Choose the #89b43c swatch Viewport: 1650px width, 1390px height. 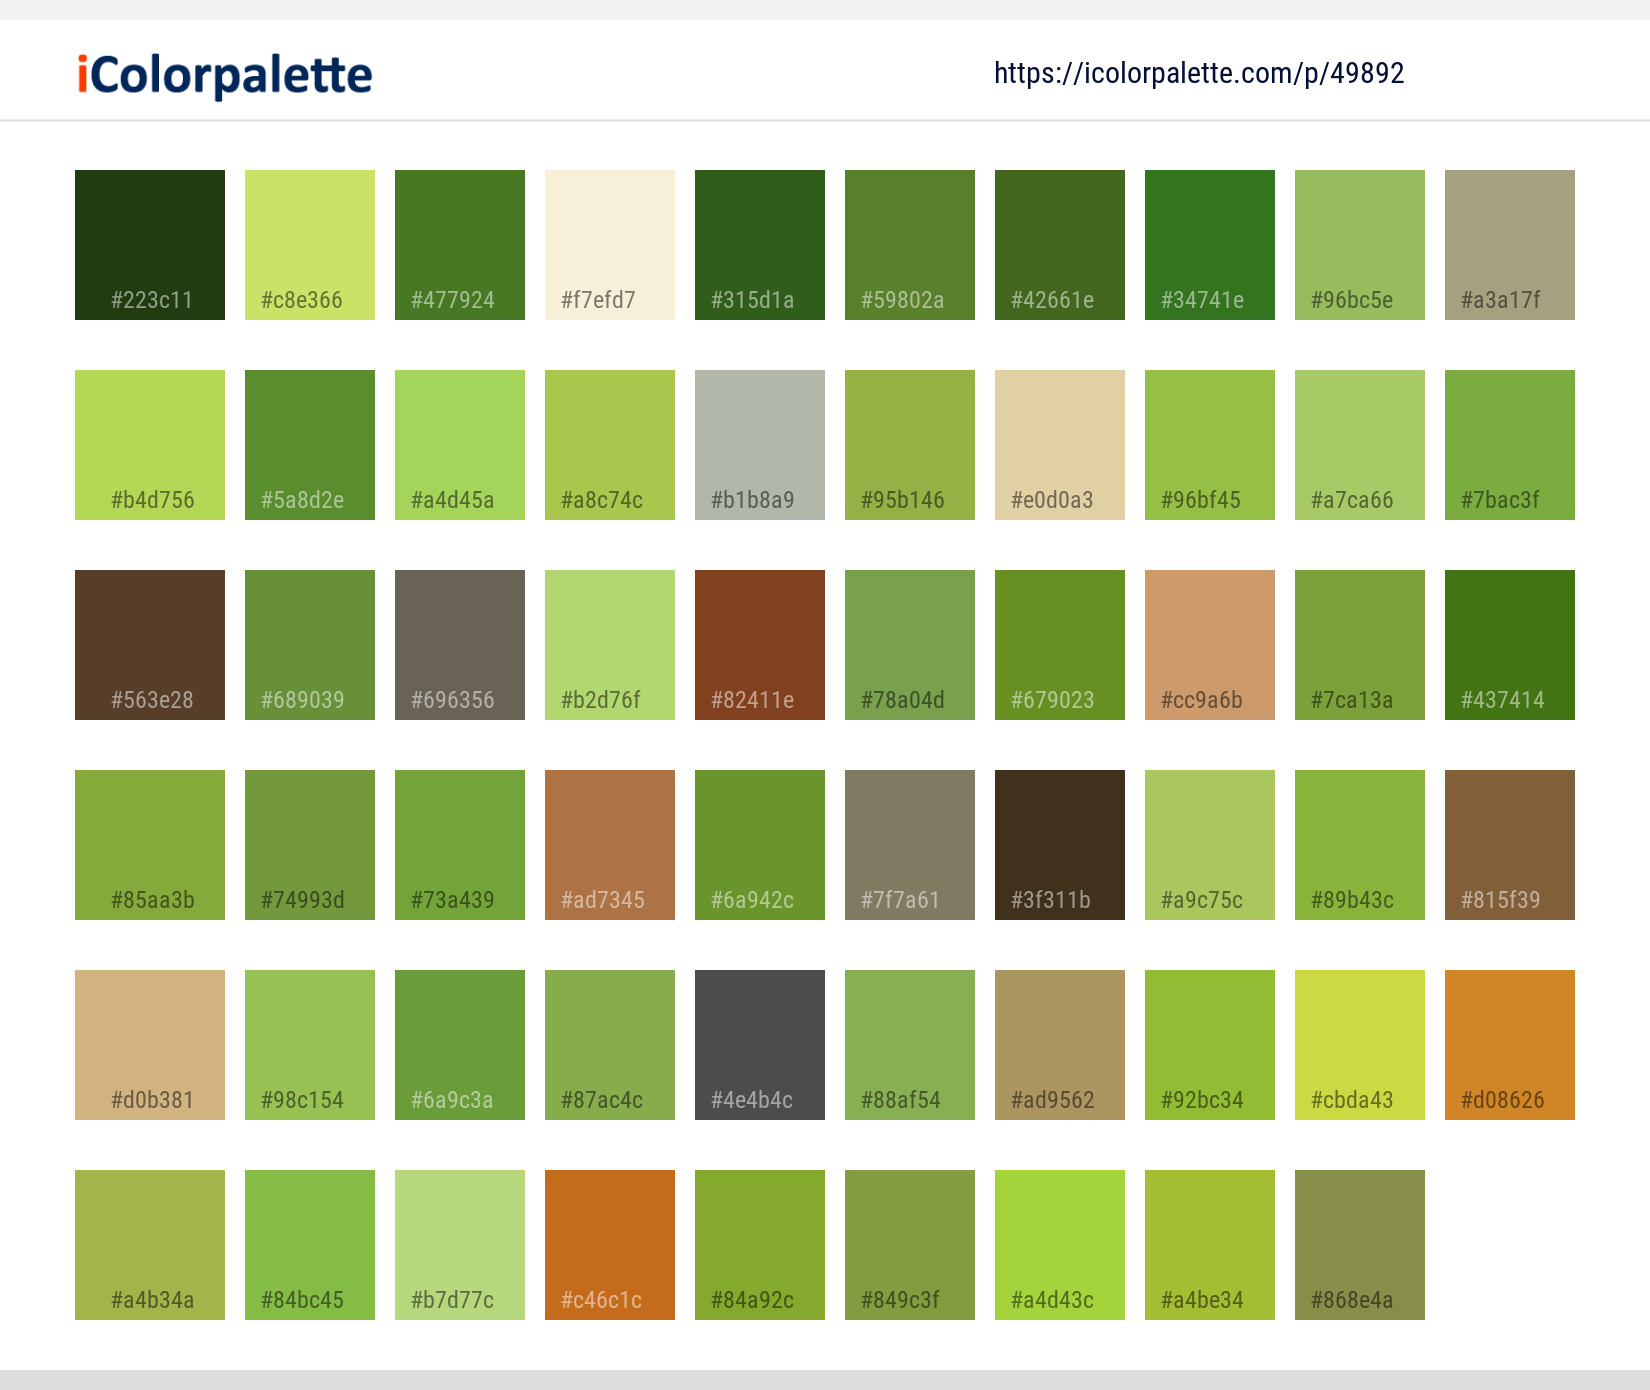tap(1360, 845)
